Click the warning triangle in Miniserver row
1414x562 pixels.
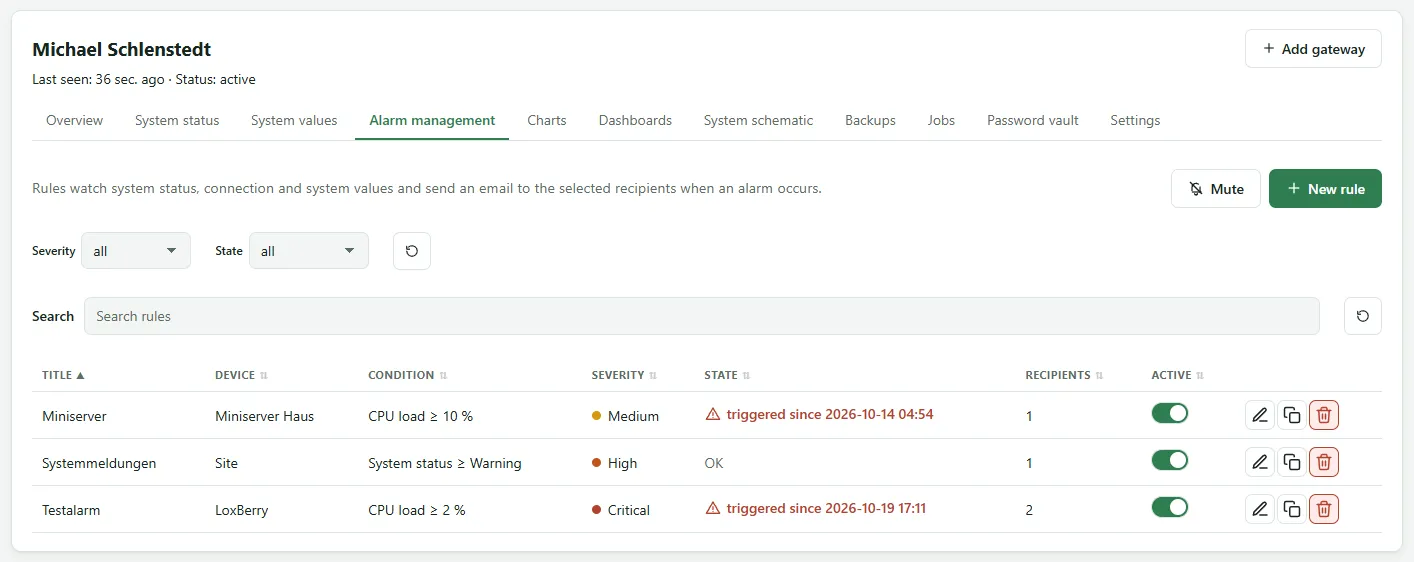[x=713, y=414]
